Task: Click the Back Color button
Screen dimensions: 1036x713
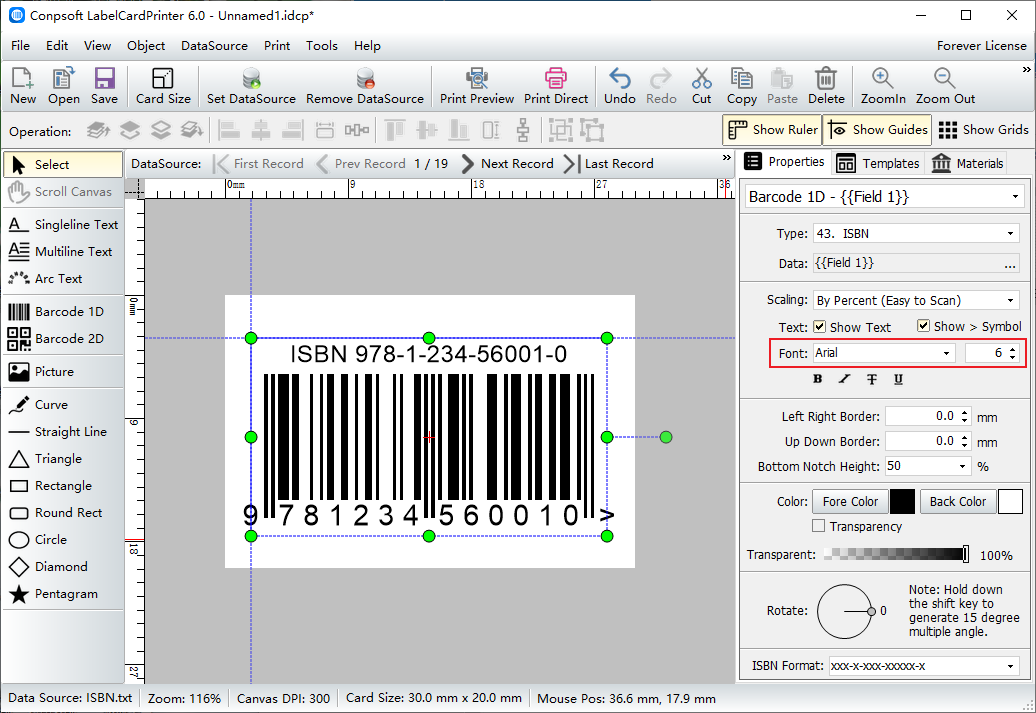Action: coord(957,502)
